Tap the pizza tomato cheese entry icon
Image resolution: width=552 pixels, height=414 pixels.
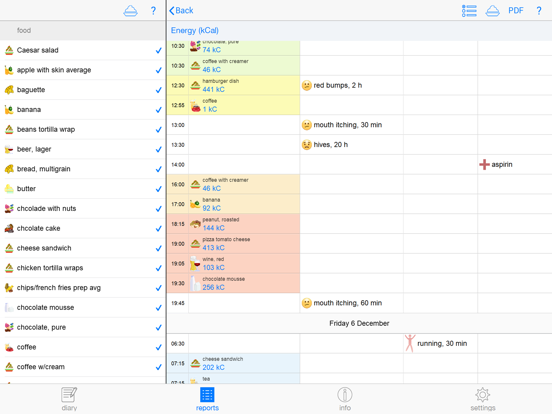195,244
